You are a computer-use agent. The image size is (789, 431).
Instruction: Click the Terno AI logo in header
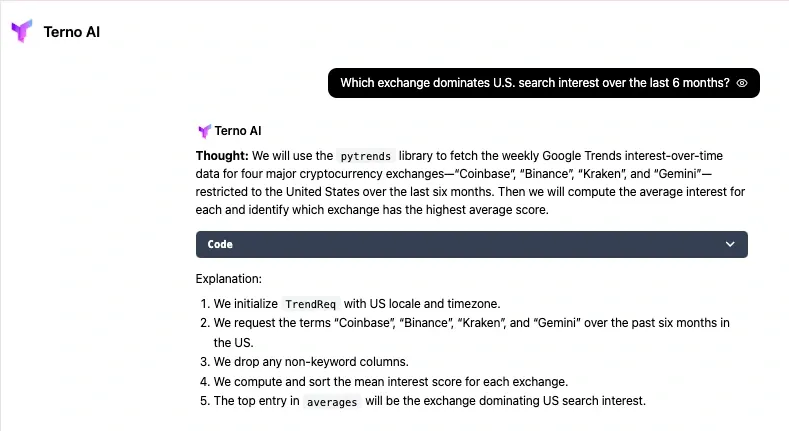[x=22, y=31]
